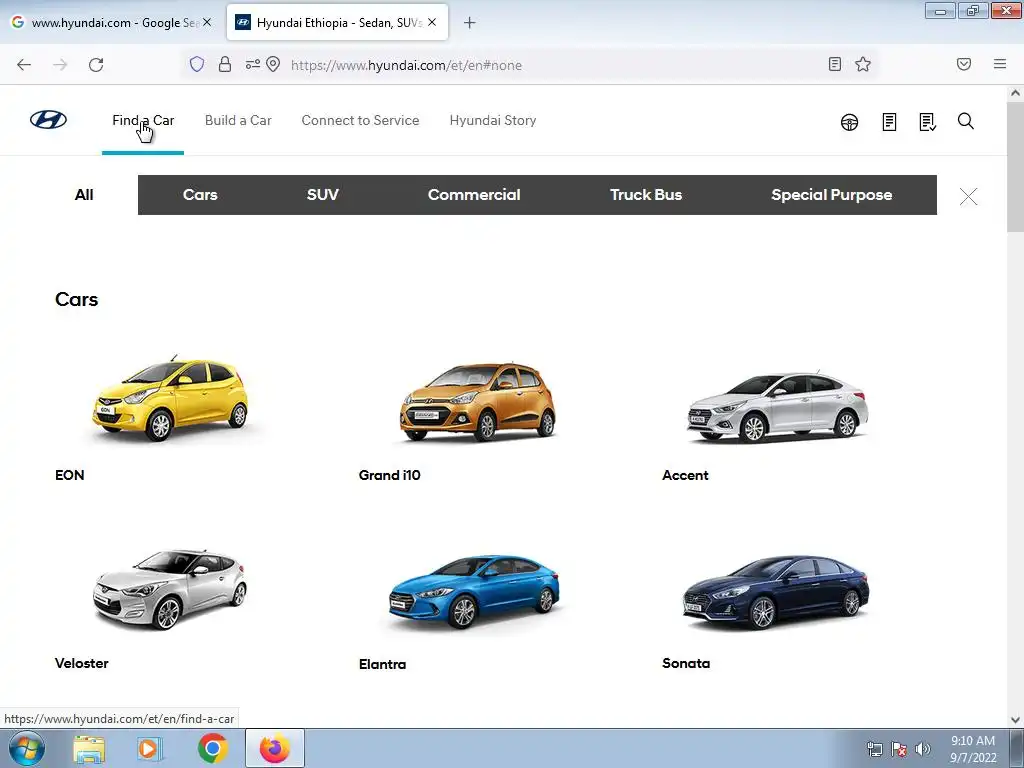Save to Pocket icon
The image size is (1024, 768).
pyautogui.click(x=964, y=64)
